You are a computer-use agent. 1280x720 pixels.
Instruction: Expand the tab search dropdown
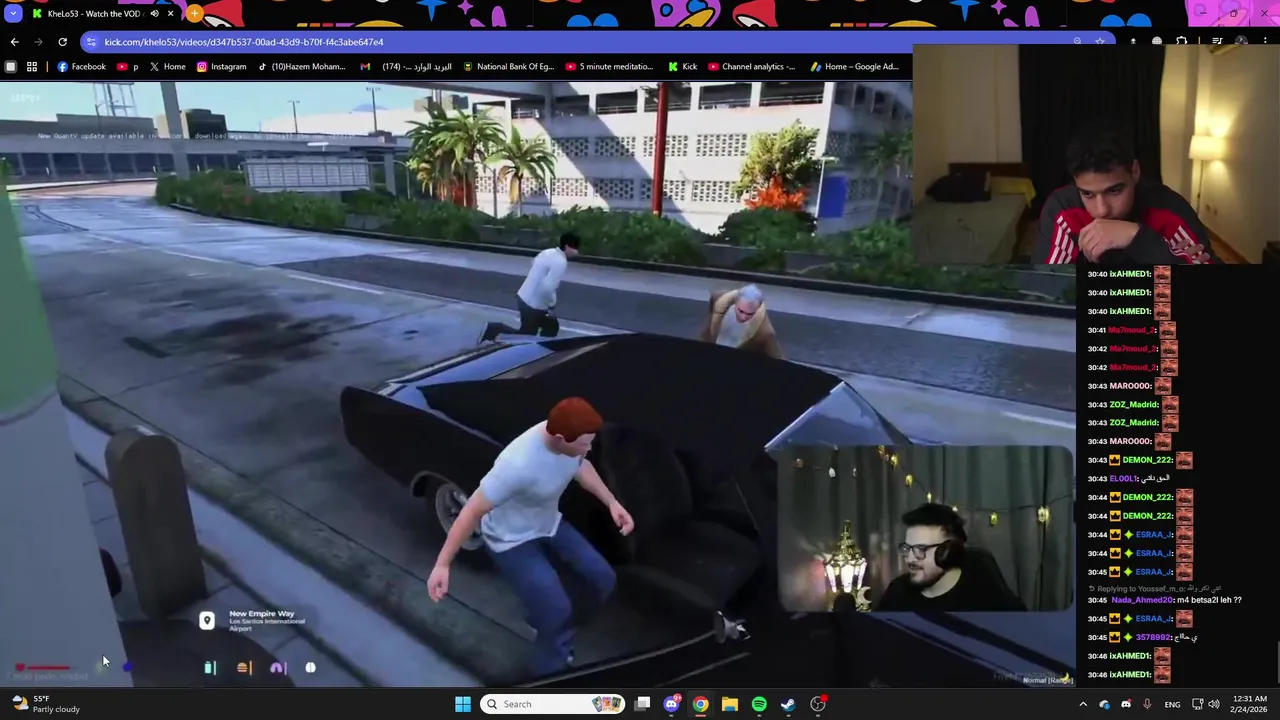[13, 14]
